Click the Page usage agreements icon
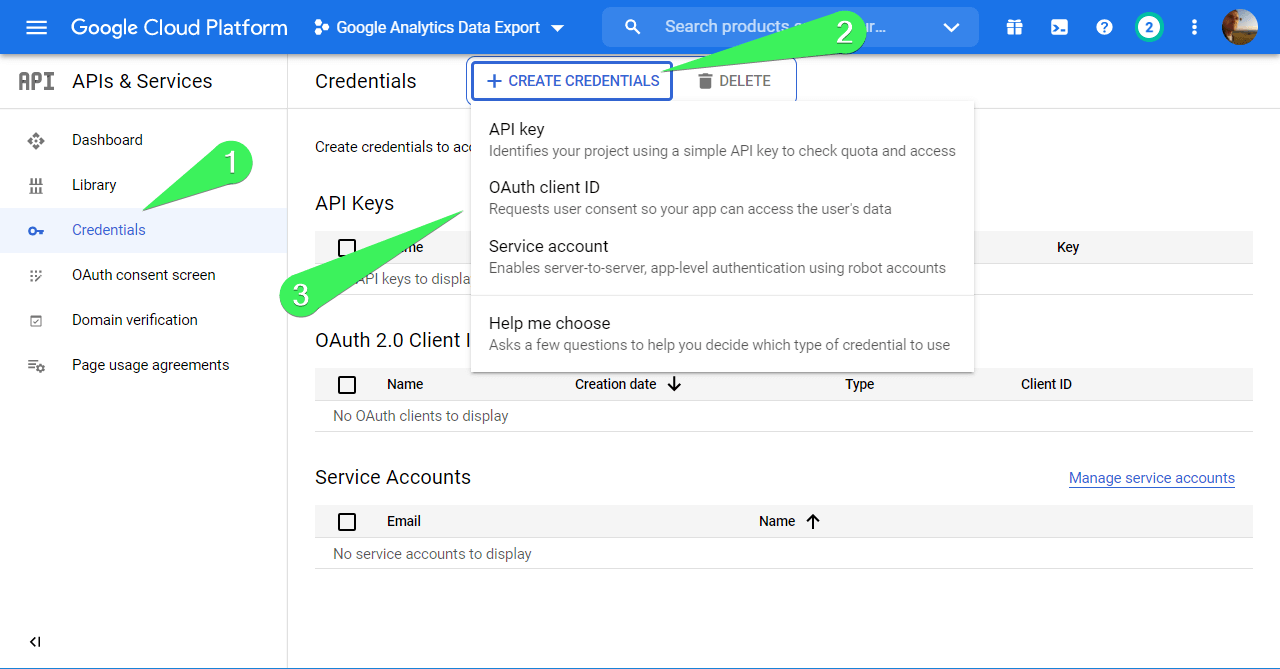 coord(36,365)
